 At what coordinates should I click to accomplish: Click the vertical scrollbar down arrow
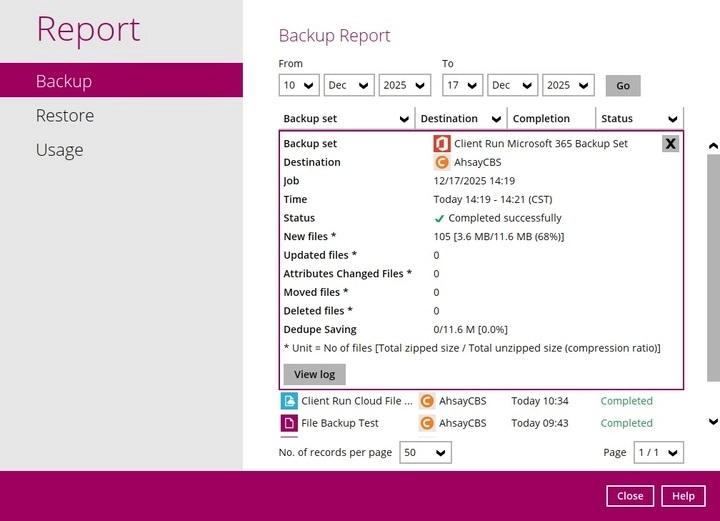[712, 422]
